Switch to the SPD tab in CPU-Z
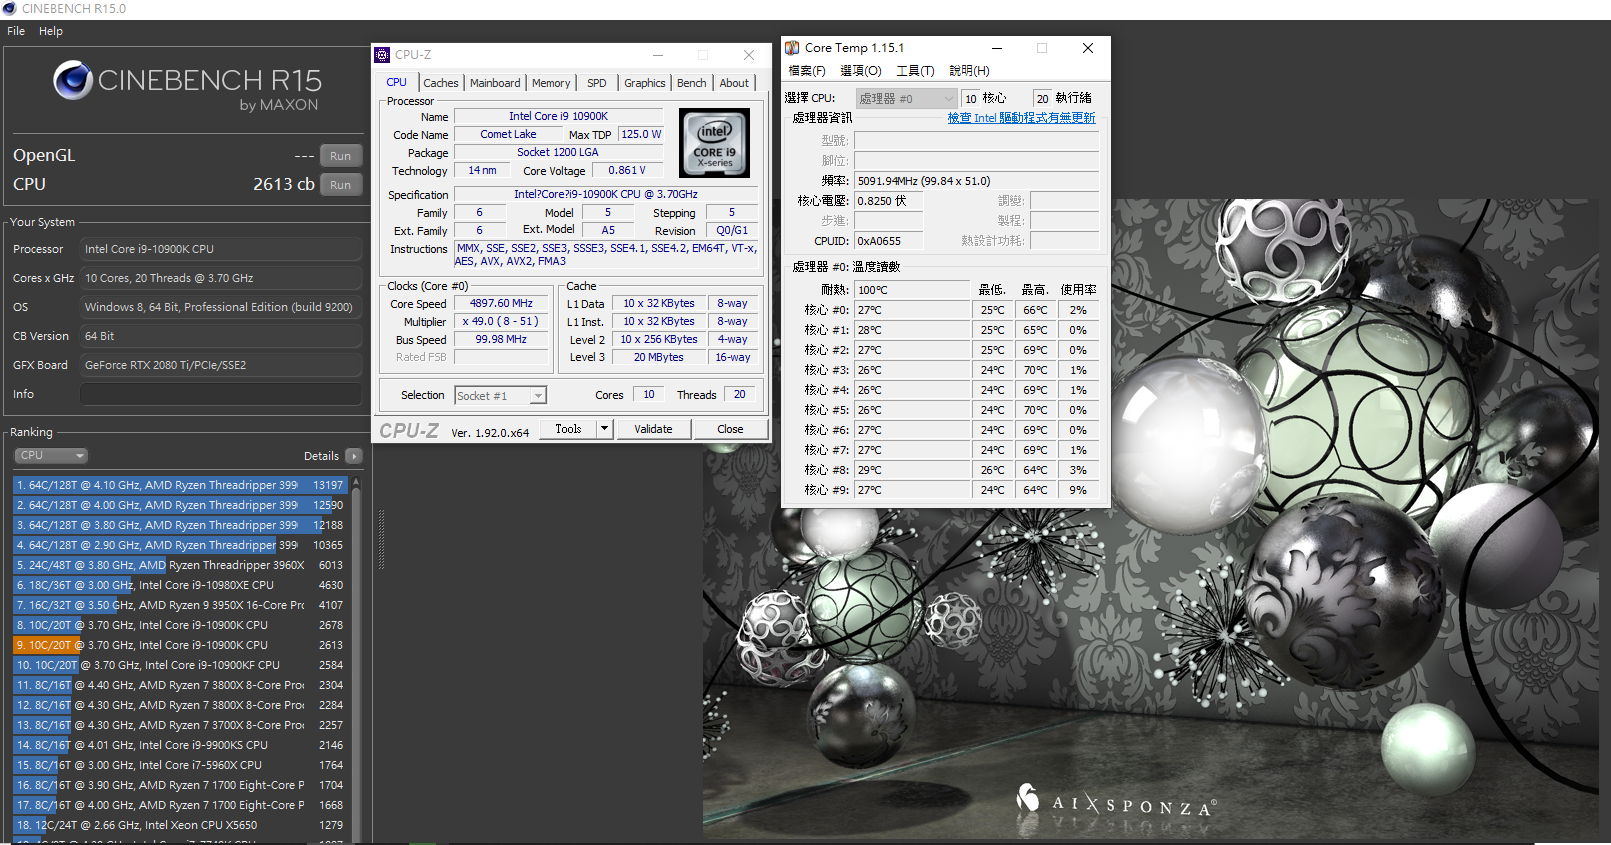The image size is (1611, 845). [597, 83]
